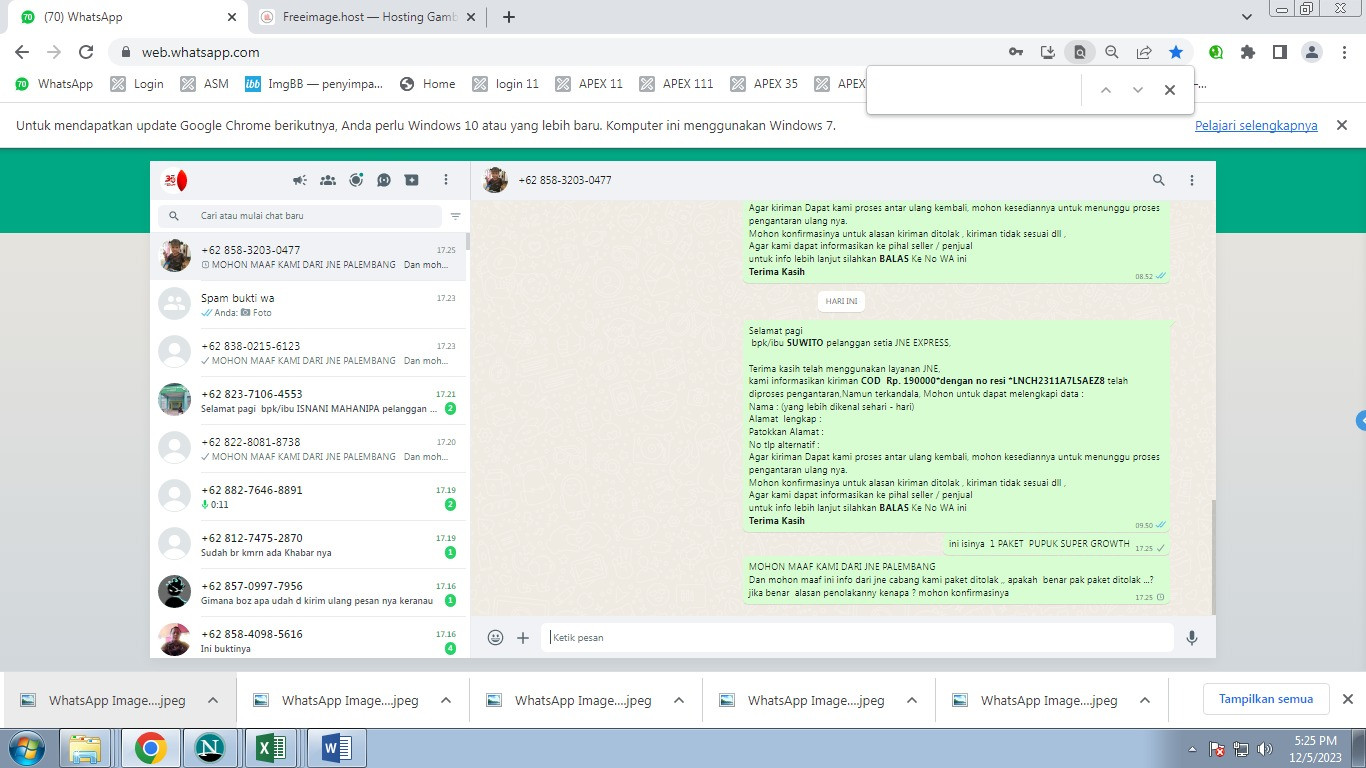
Task: Click contact avatar in conversation header
Action: 495,180
